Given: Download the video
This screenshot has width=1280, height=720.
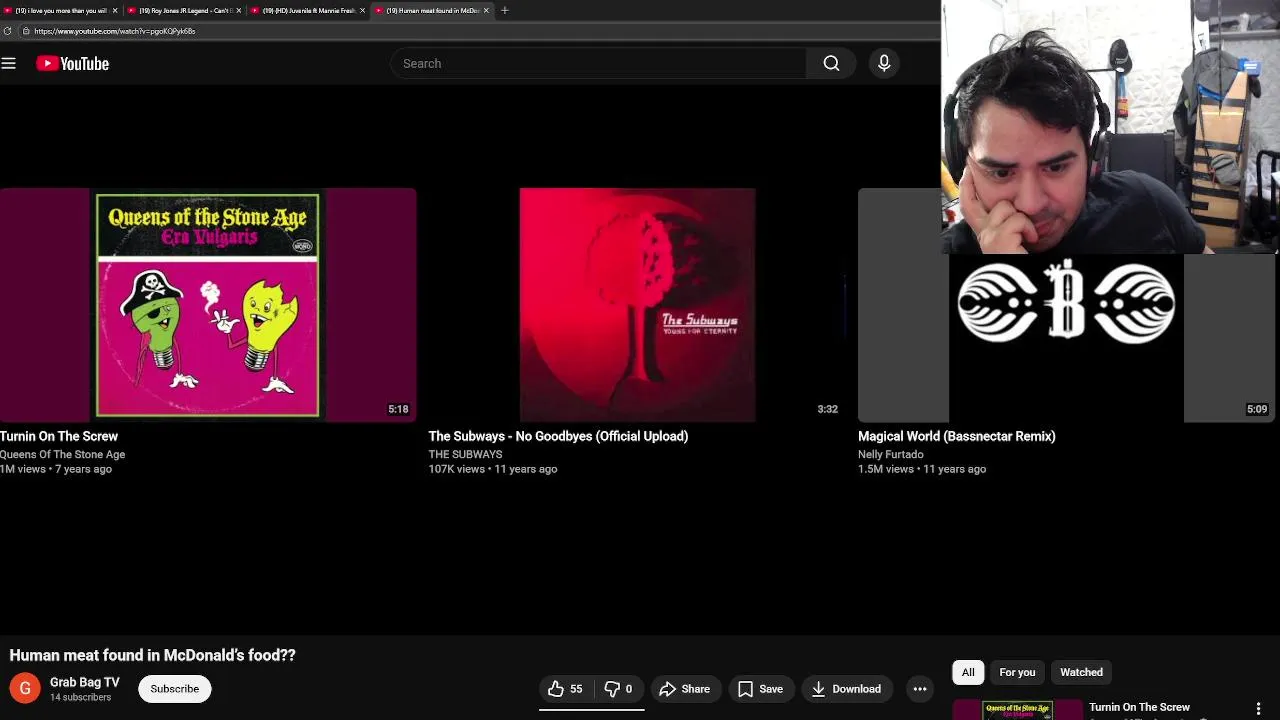Looking at the screenshot, I should coord(846,688).
